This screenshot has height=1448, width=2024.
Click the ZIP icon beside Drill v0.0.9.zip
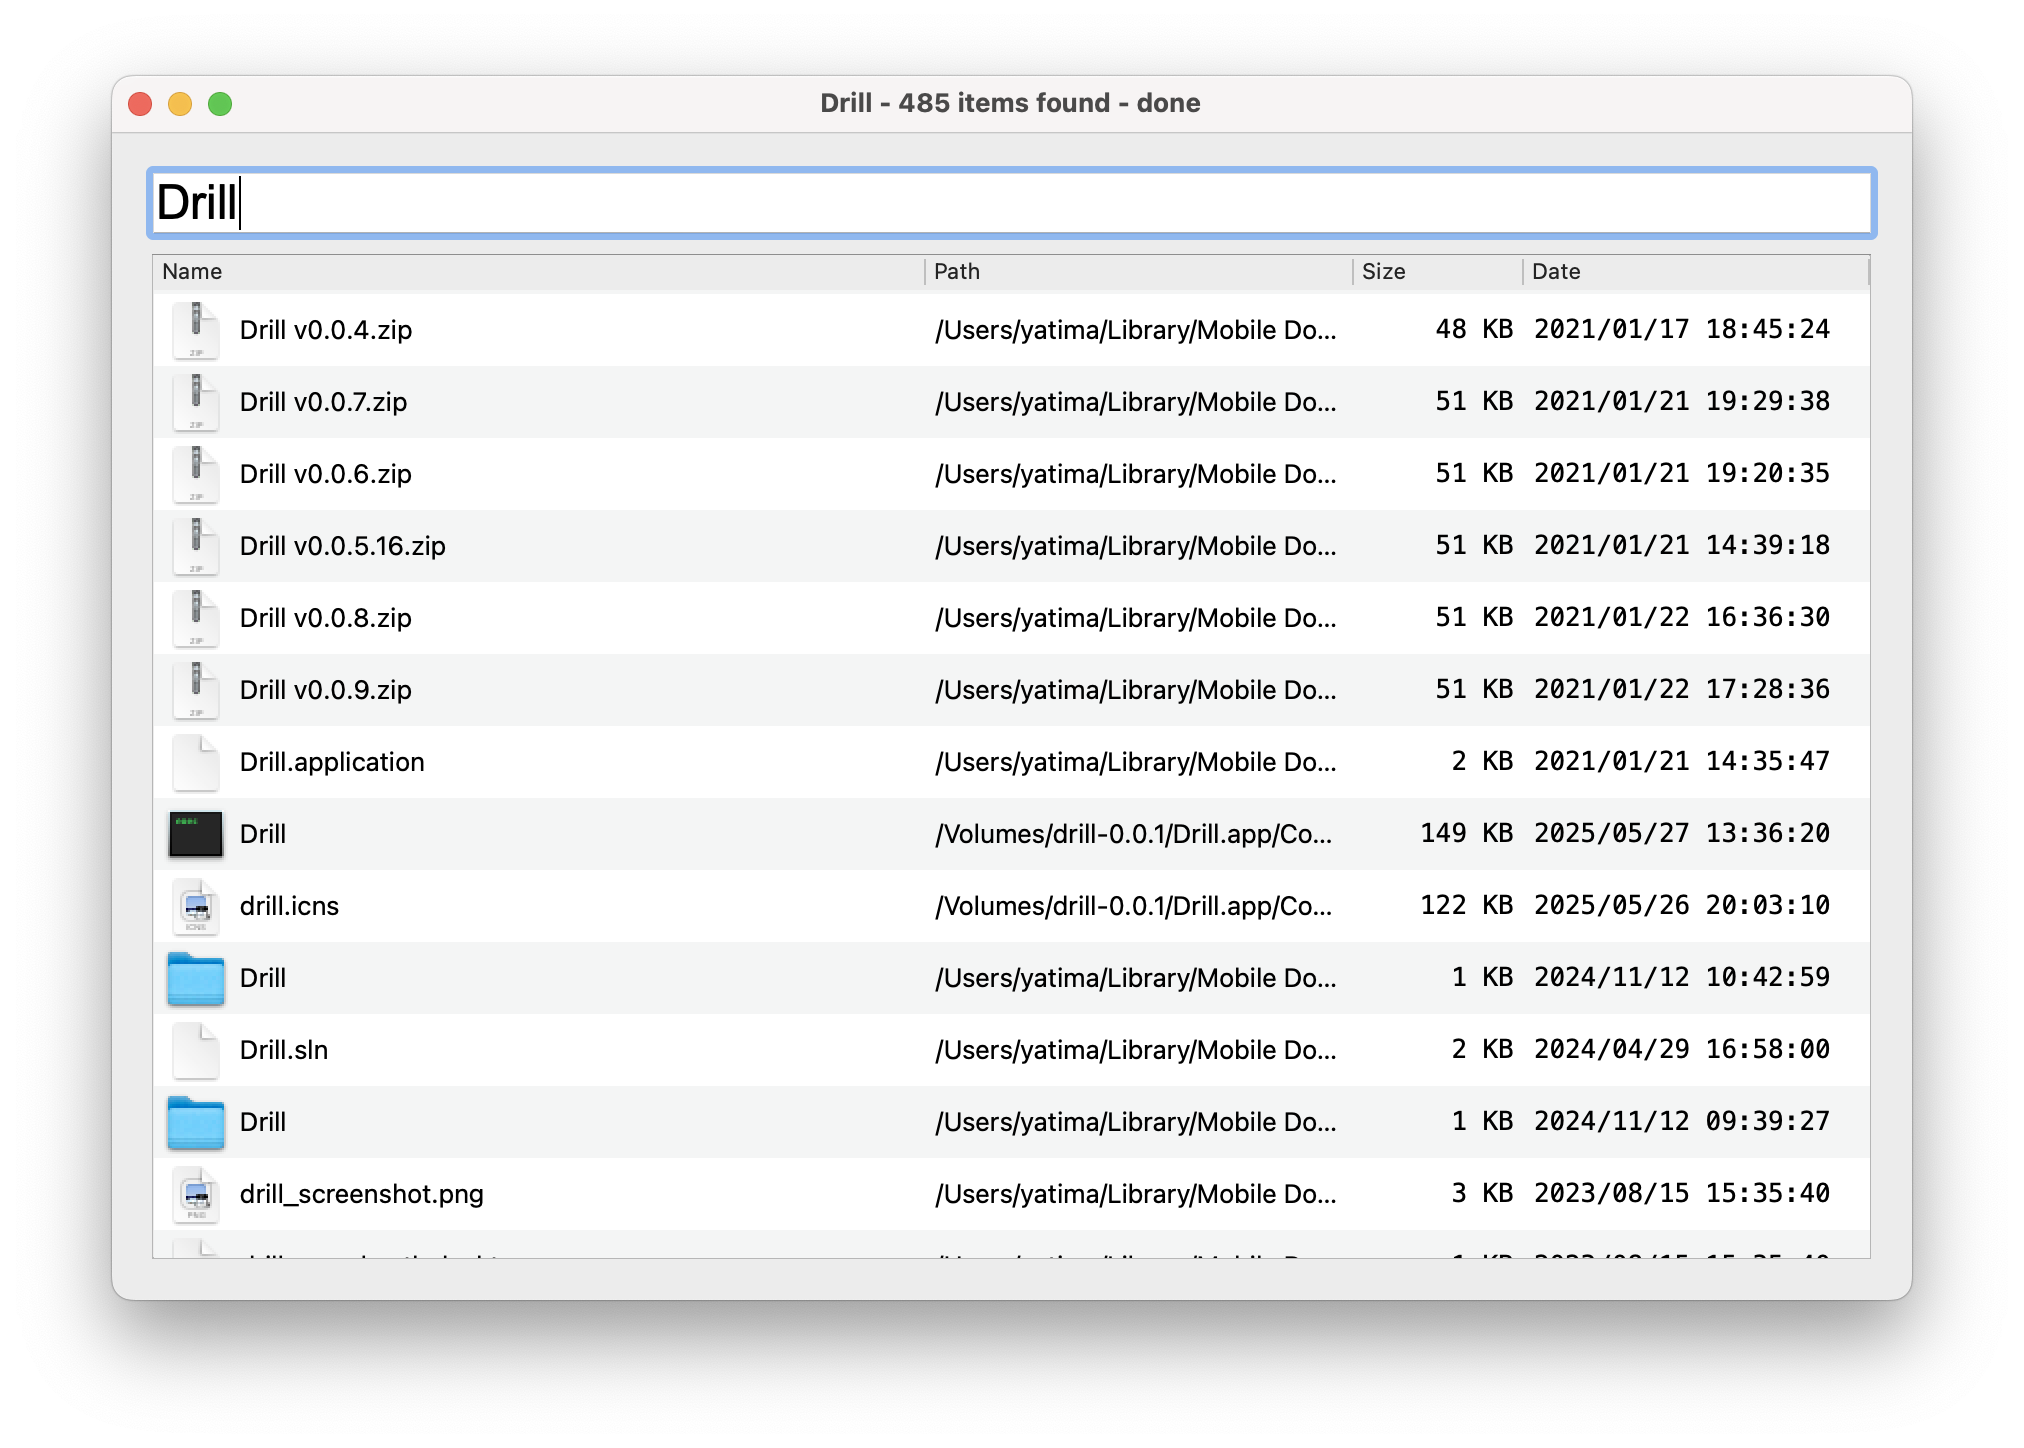pyautogui.click(x=196, y=690)
